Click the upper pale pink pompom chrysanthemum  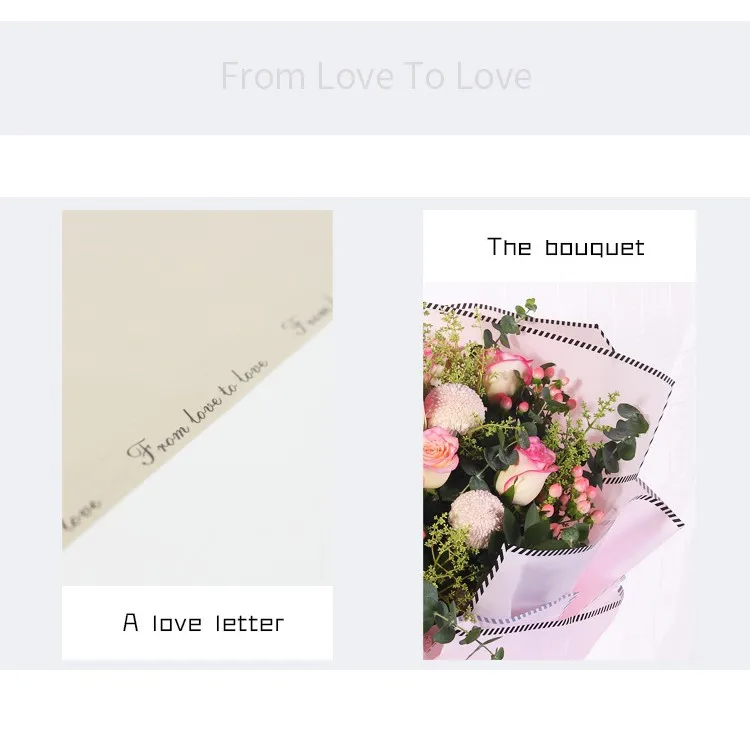pos(453,408)
